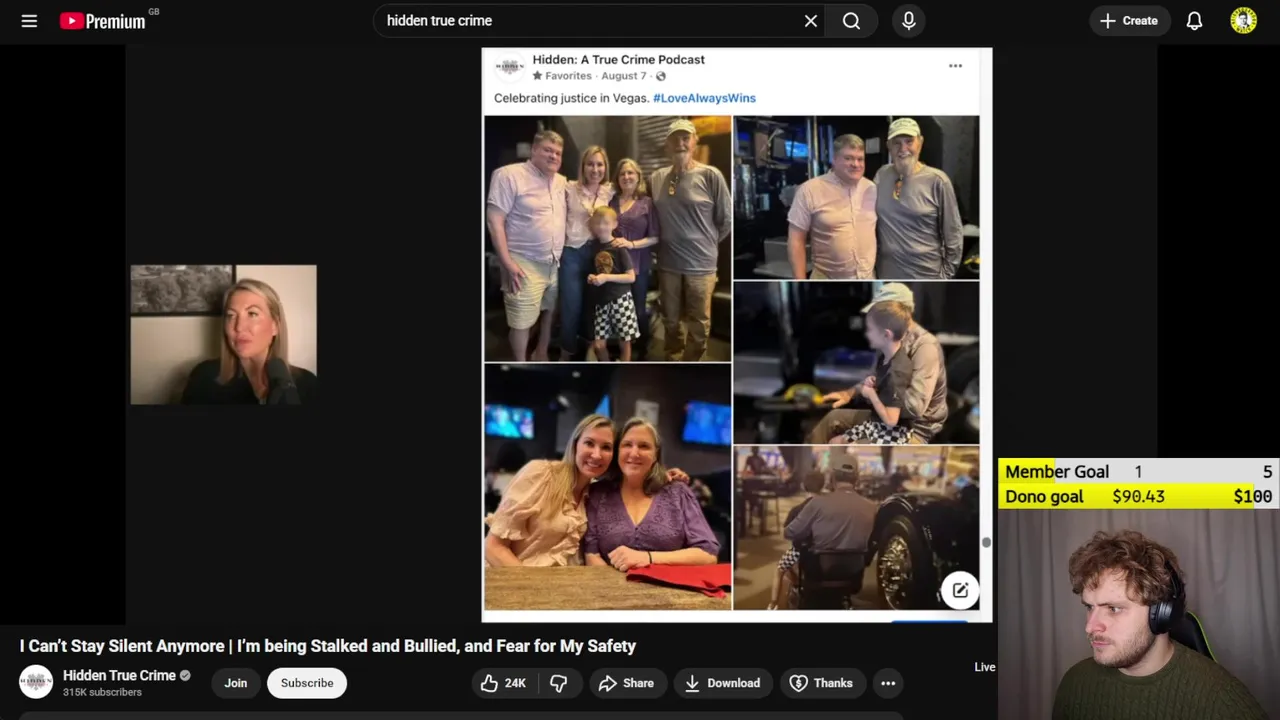
Task: Click the post scrollbar handle
Action: coord(986,542)
